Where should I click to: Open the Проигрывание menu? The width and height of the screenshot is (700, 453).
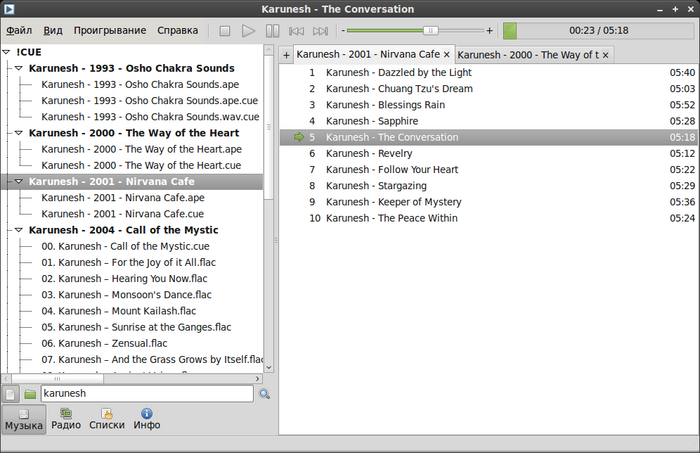110,30
